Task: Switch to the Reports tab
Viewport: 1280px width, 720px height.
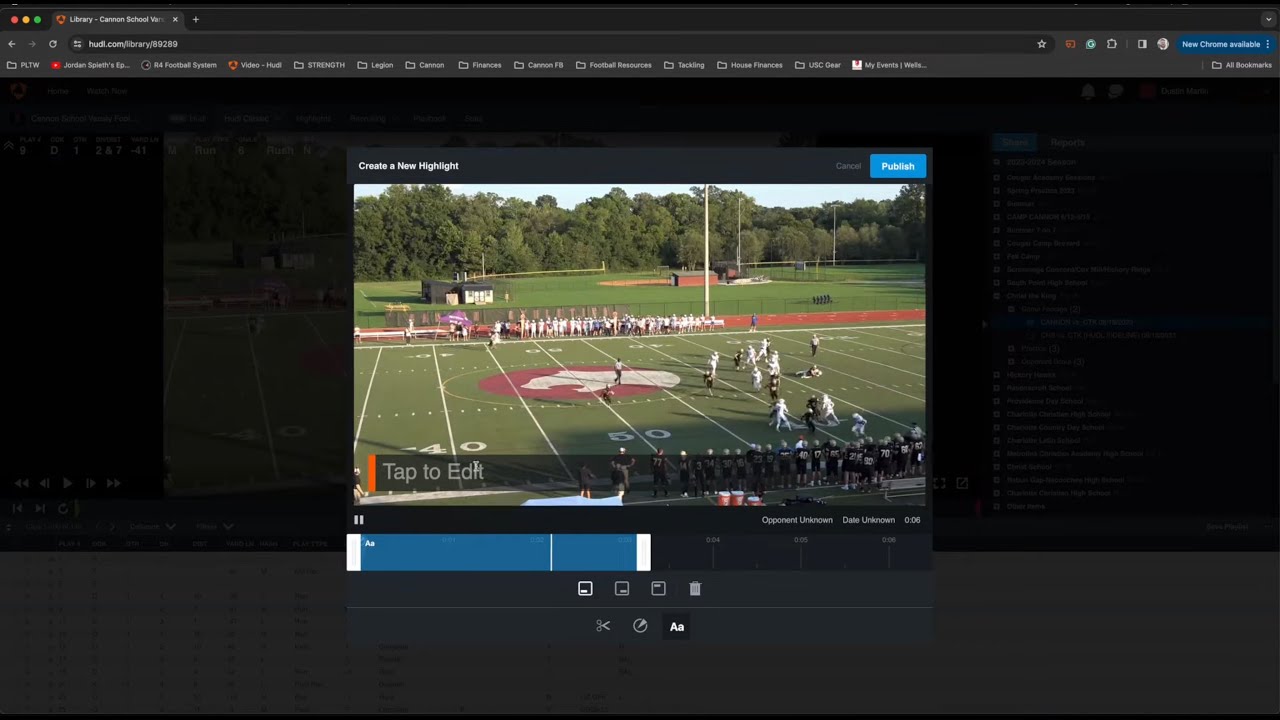Action: pyautogui.click(x=1067, y=143)
